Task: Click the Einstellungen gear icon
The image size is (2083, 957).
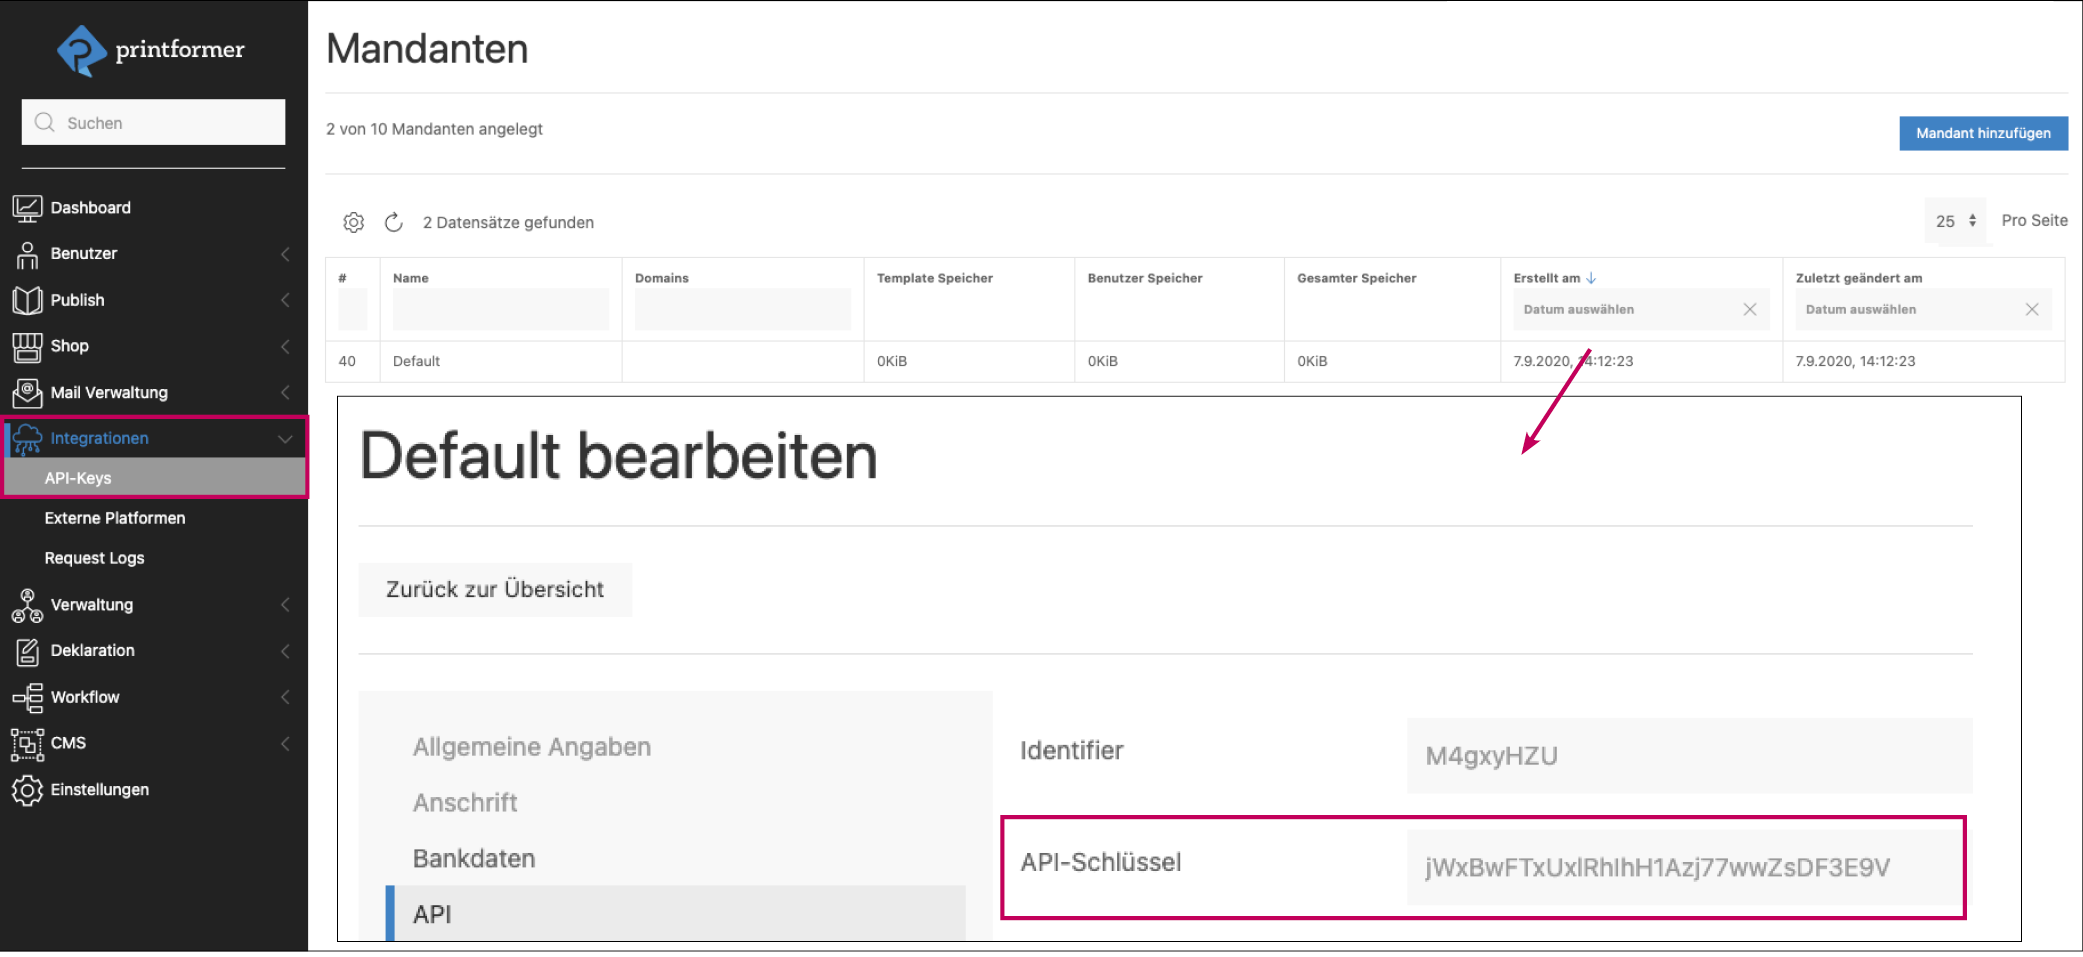Action: coord(27,789)
